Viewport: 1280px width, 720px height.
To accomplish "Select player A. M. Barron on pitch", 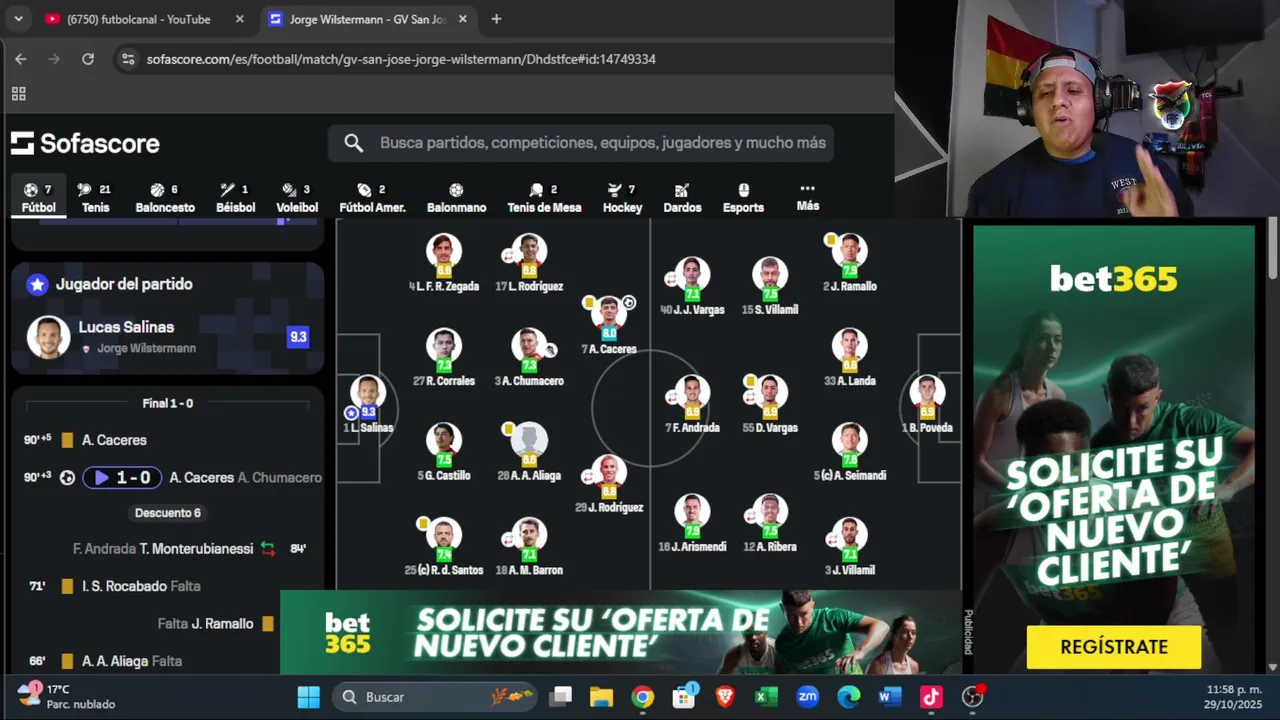I will 529,547.
